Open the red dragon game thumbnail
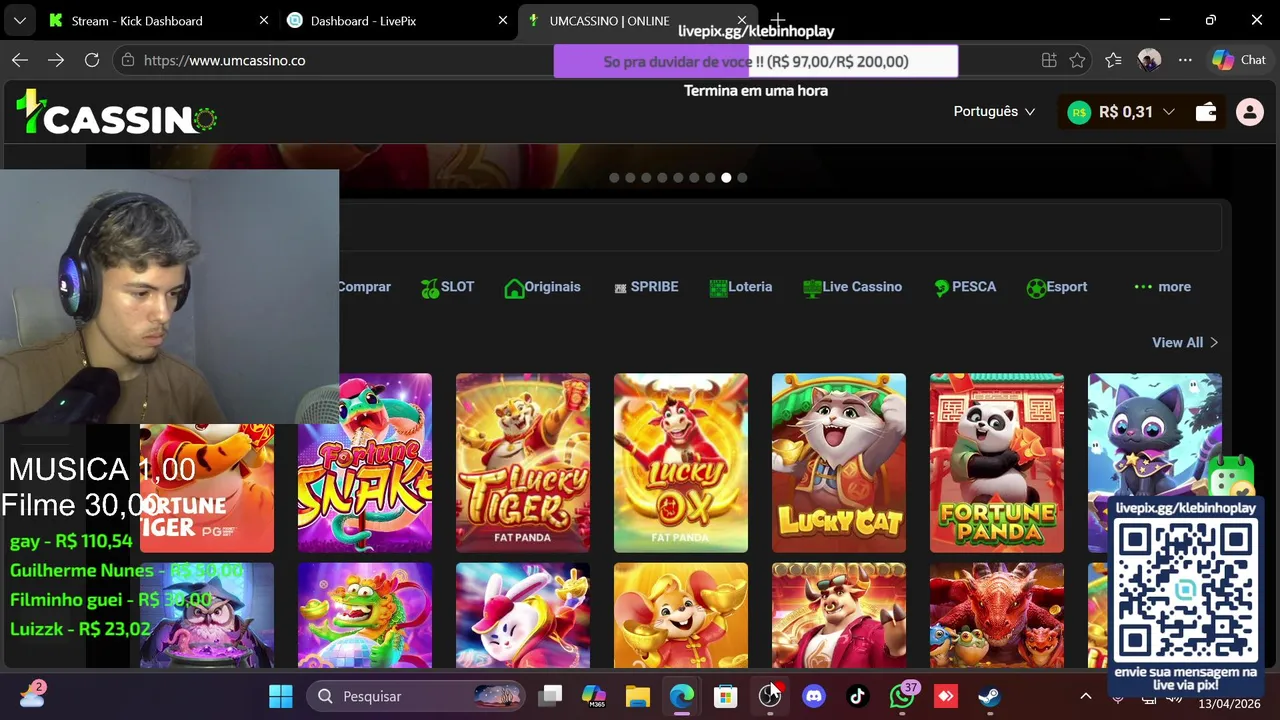This screenshot has height=720, width=1280. 997,615
